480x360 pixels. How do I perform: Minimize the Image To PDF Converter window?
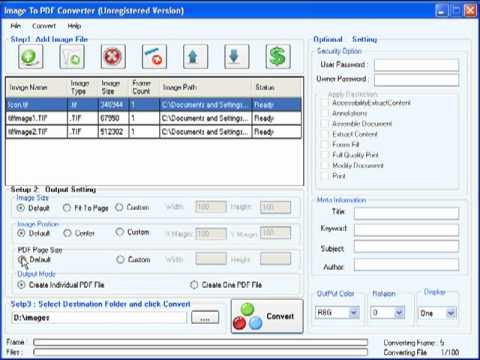pyautogui.click(x=441, y=11)
